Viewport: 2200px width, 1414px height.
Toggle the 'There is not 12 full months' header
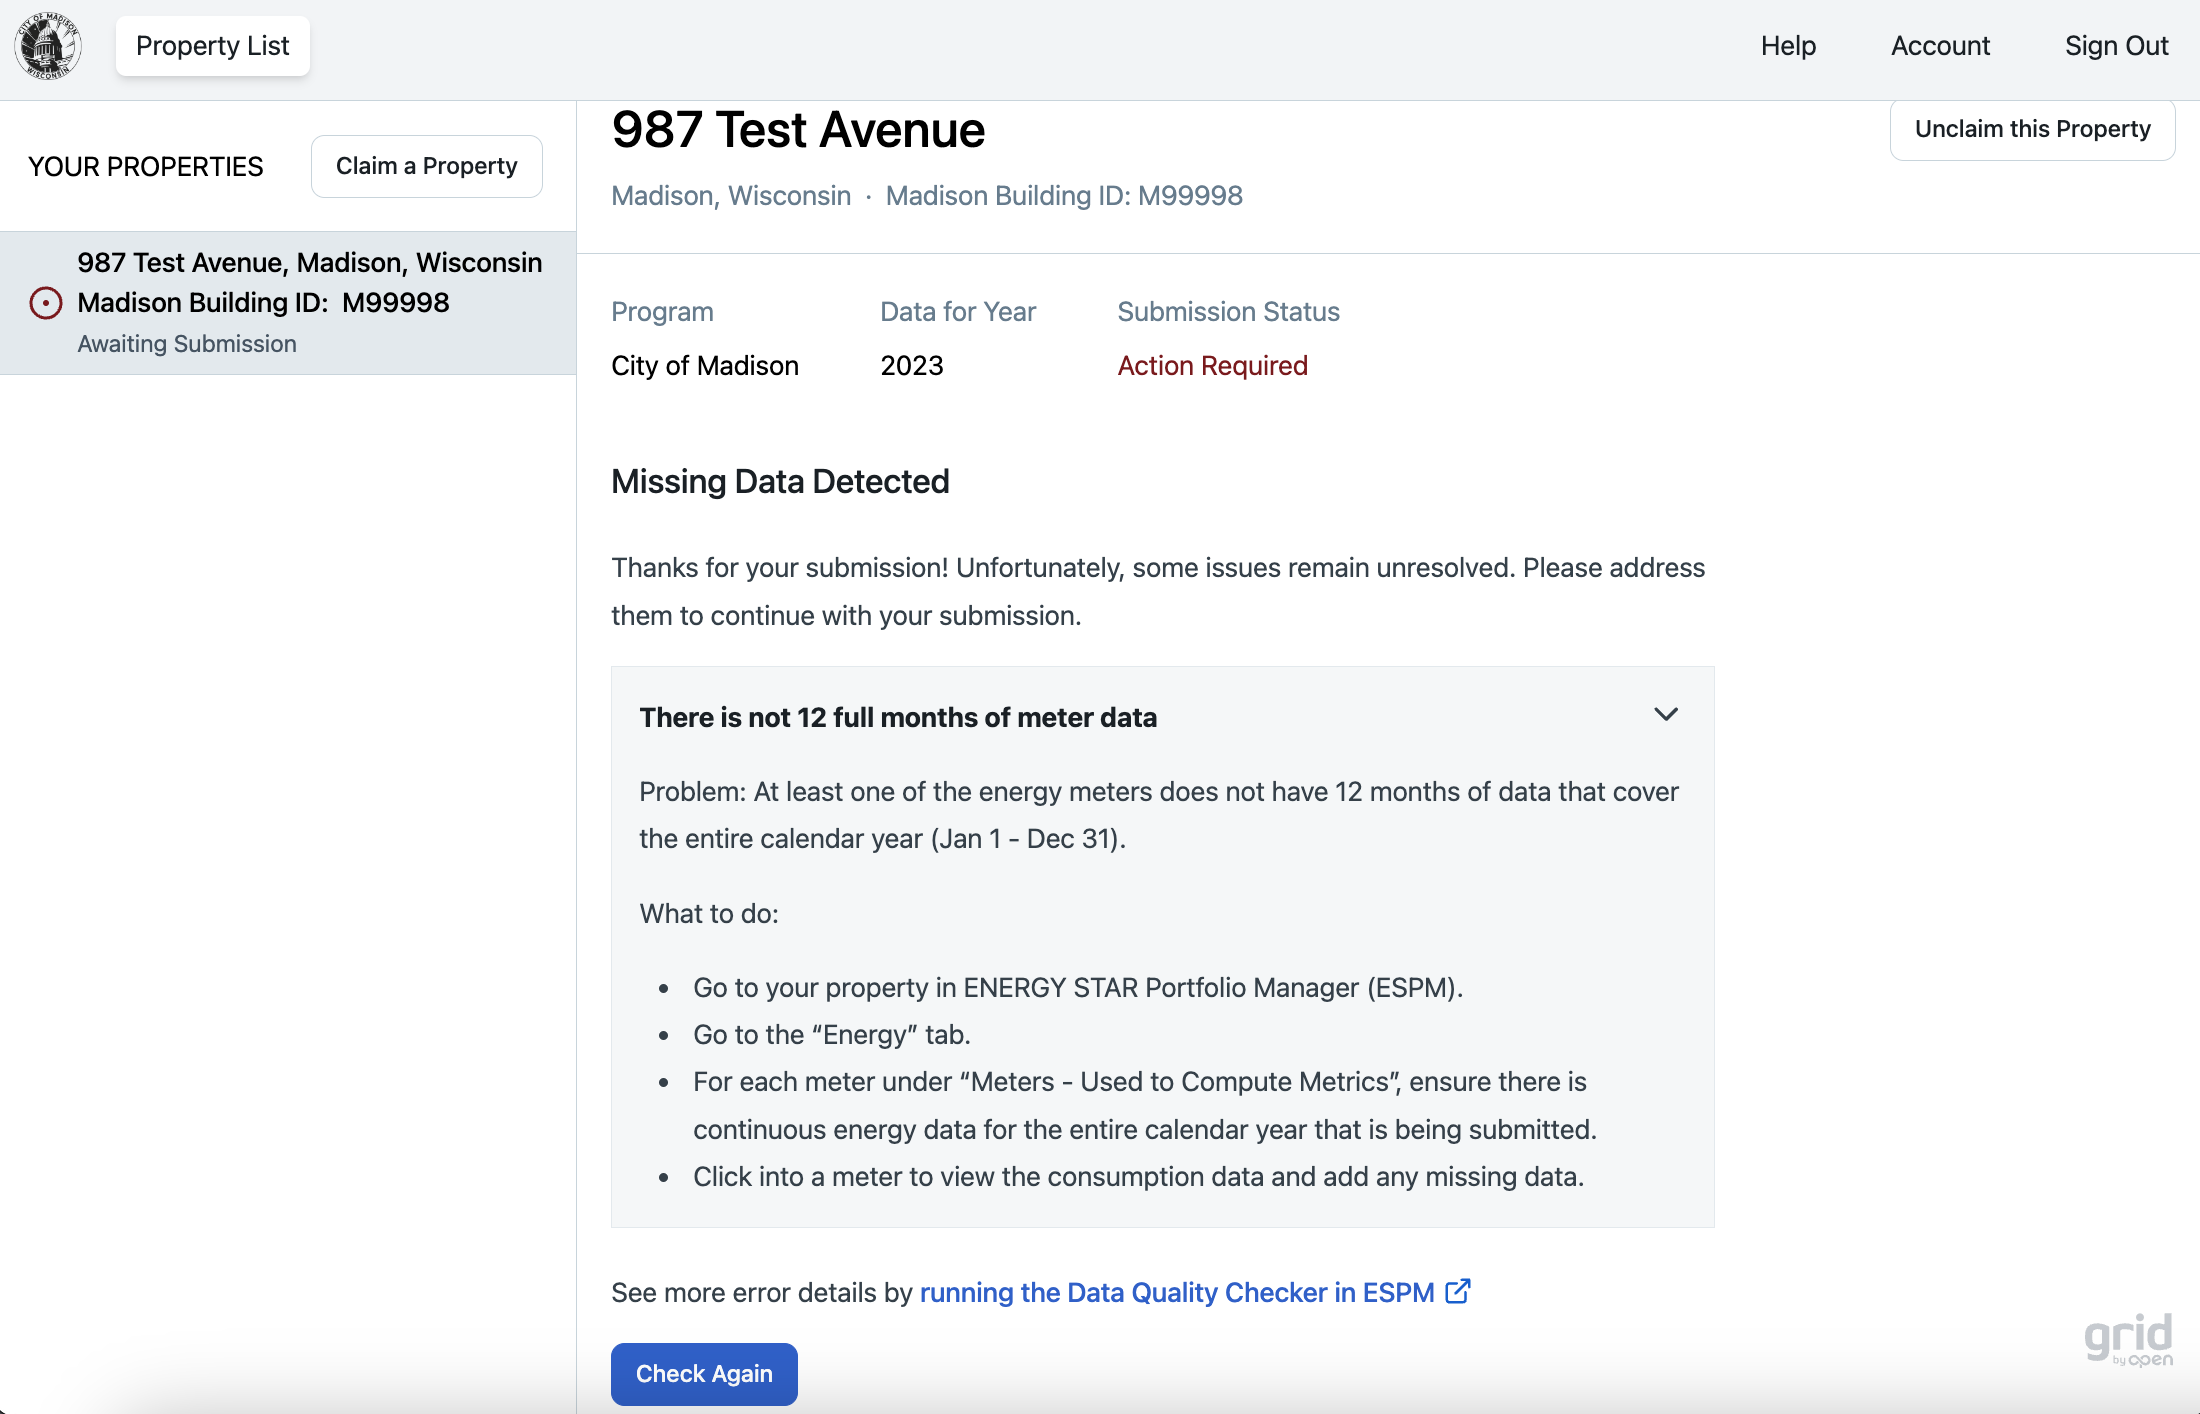pos(898,718)
